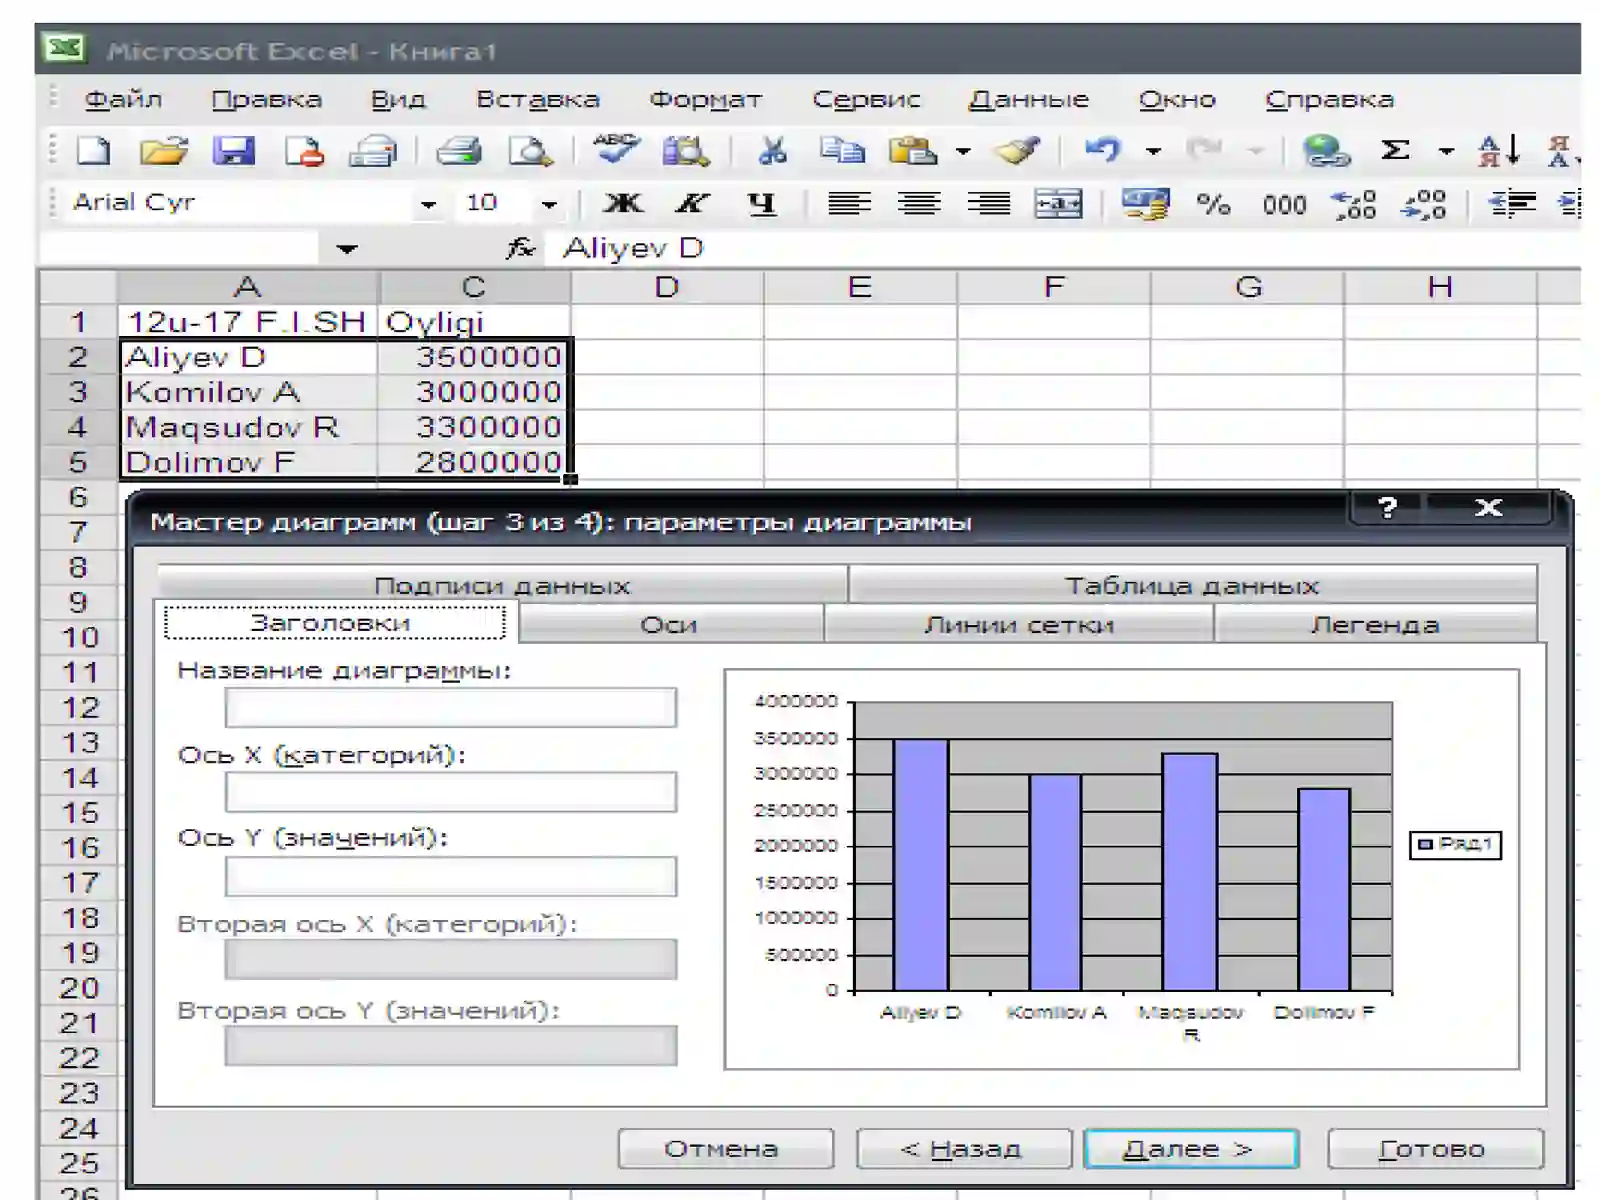Expand the Arial Cyr font dropdown
Viewport: 1600px width, 1200px height.
pyautogui.click(x=428, y=205)
